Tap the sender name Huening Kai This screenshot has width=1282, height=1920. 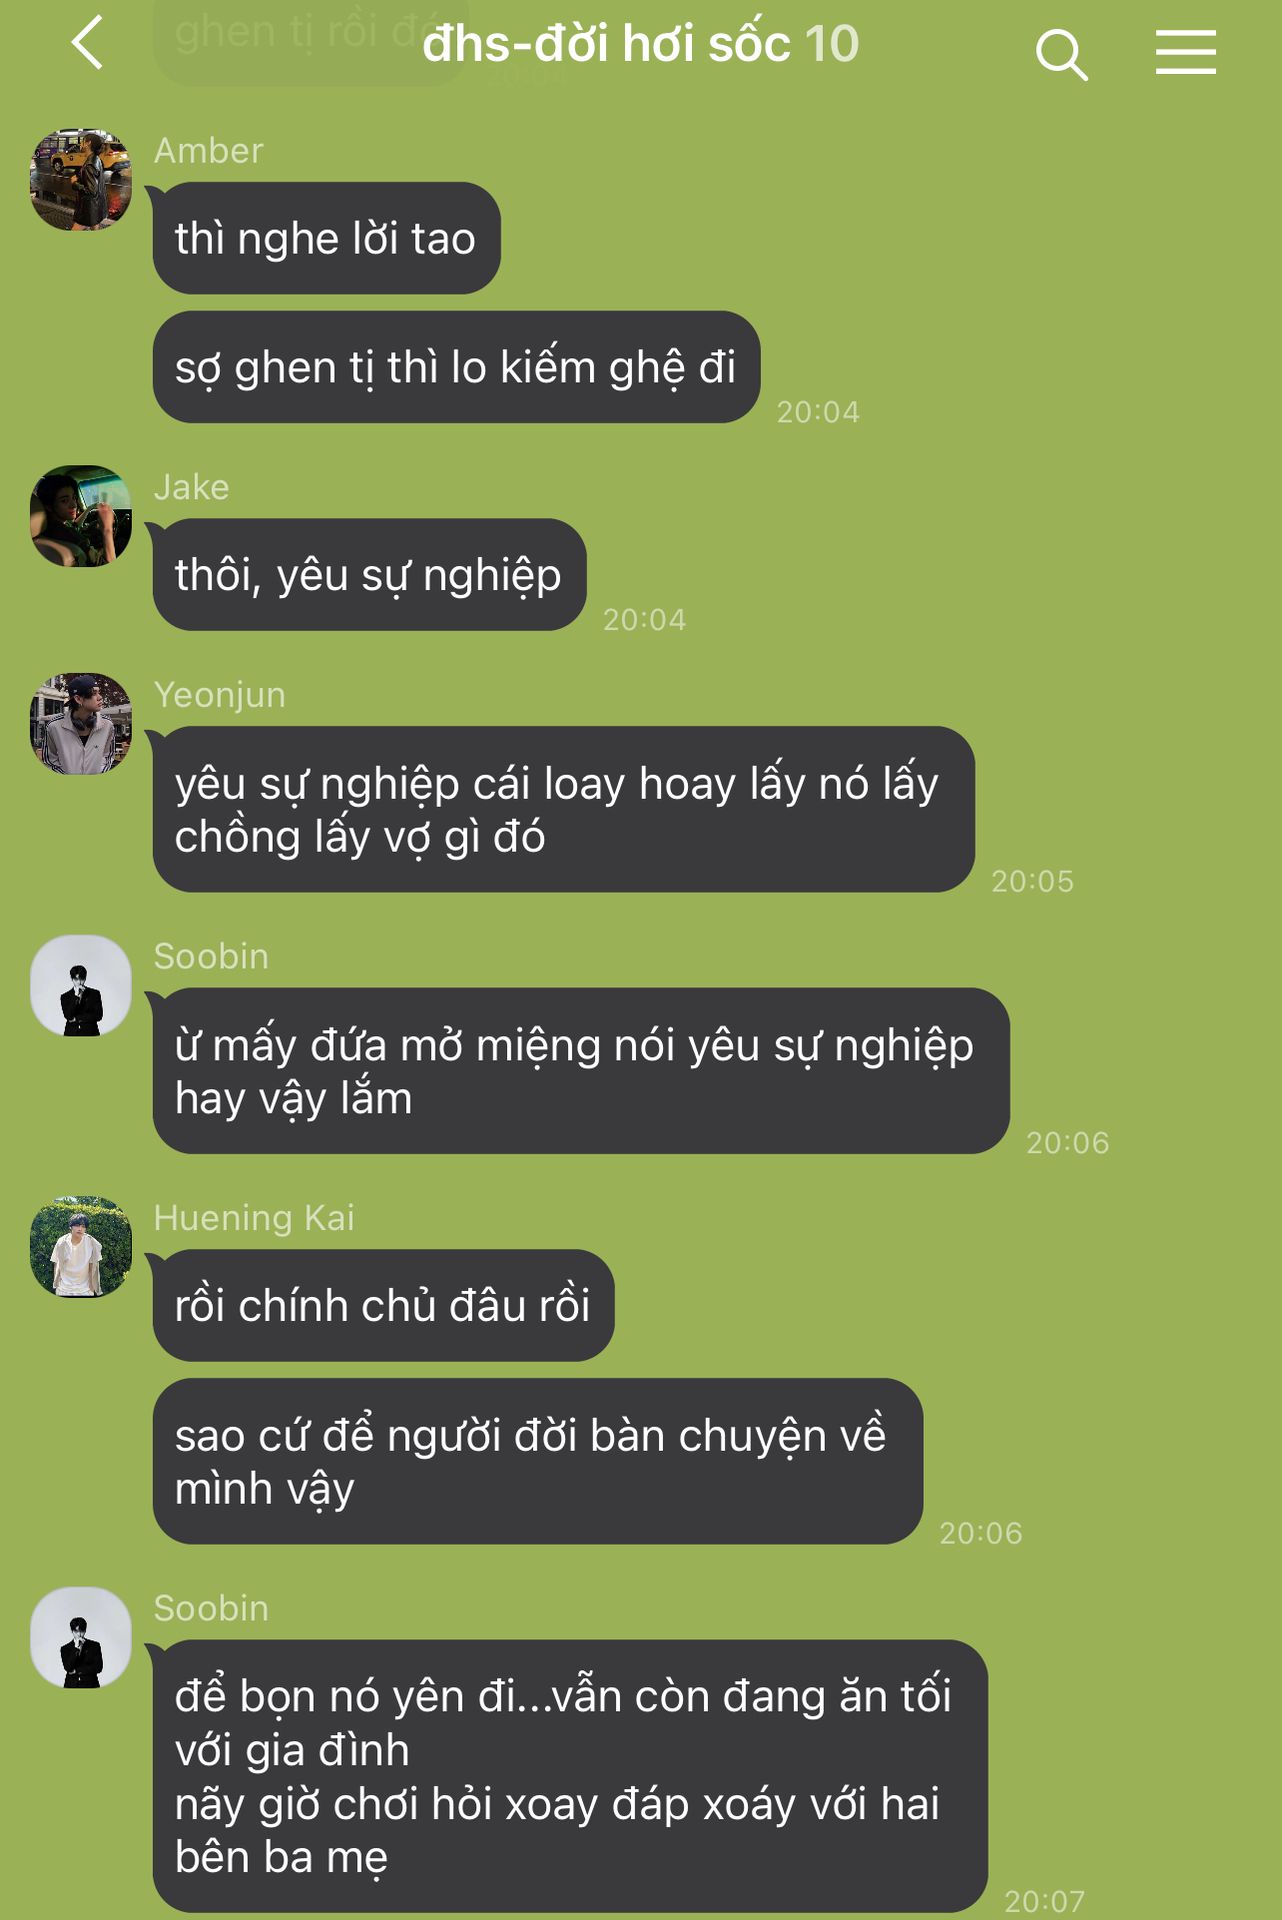[254, 1218]
